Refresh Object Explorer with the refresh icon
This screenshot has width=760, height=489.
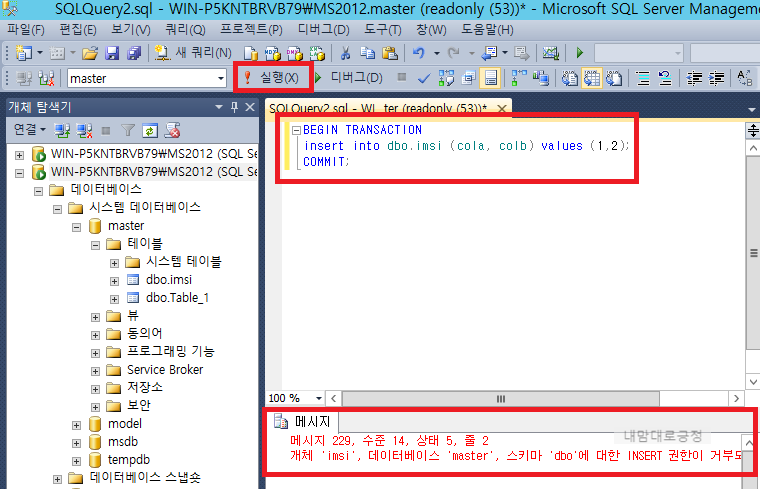point(150,130)
